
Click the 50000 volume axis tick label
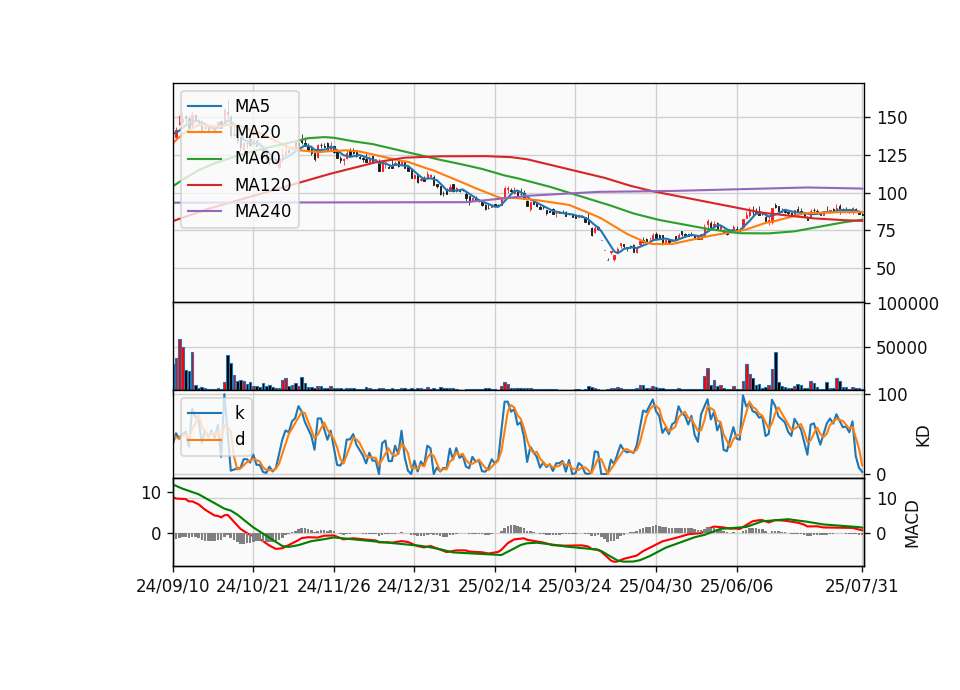tap(902, 348)
